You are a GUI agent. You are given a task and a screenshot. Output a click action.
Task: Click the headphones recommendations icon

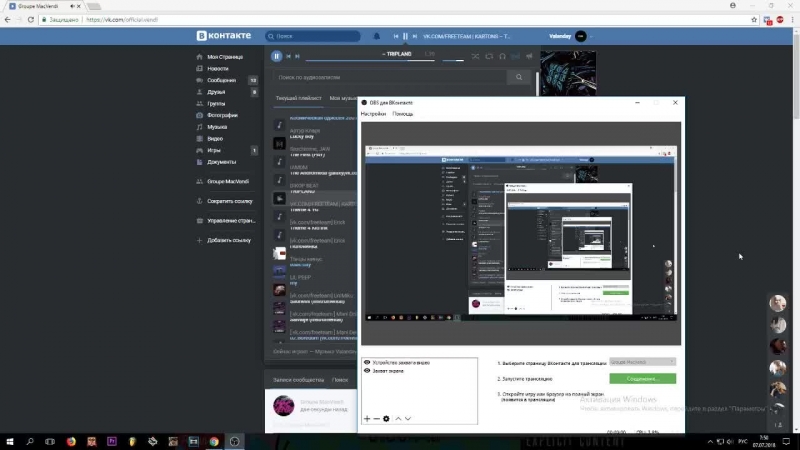click(502, 56)
